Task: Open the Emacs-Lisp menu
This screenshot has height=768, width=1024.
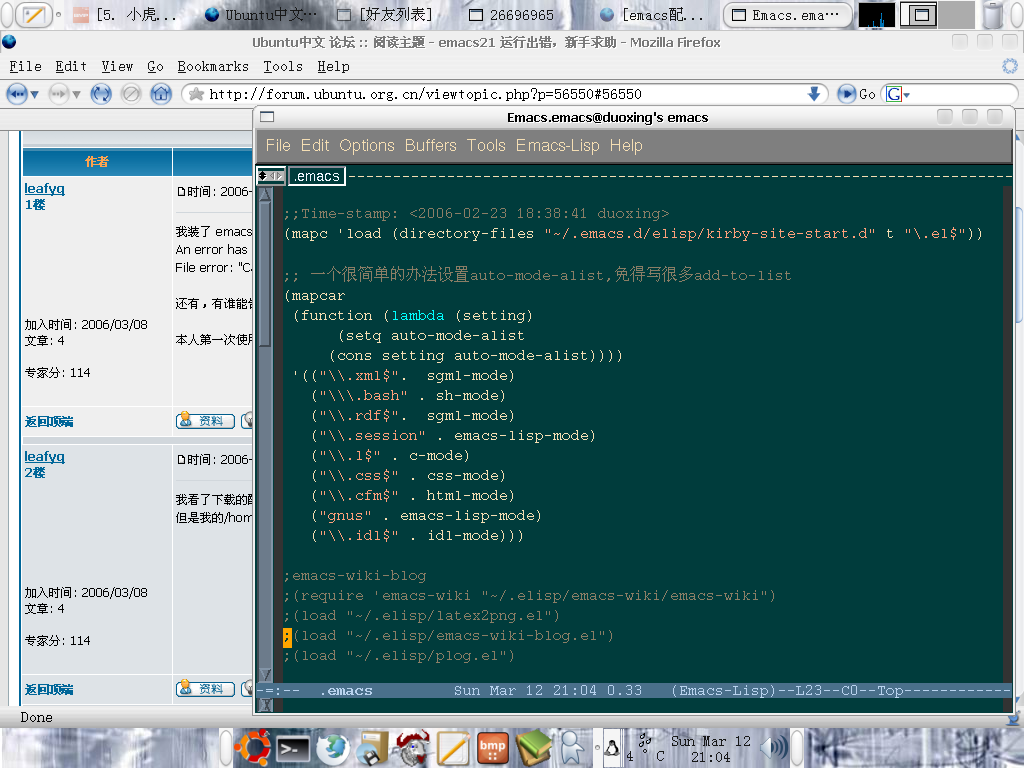Action: [x=558, y=145]
